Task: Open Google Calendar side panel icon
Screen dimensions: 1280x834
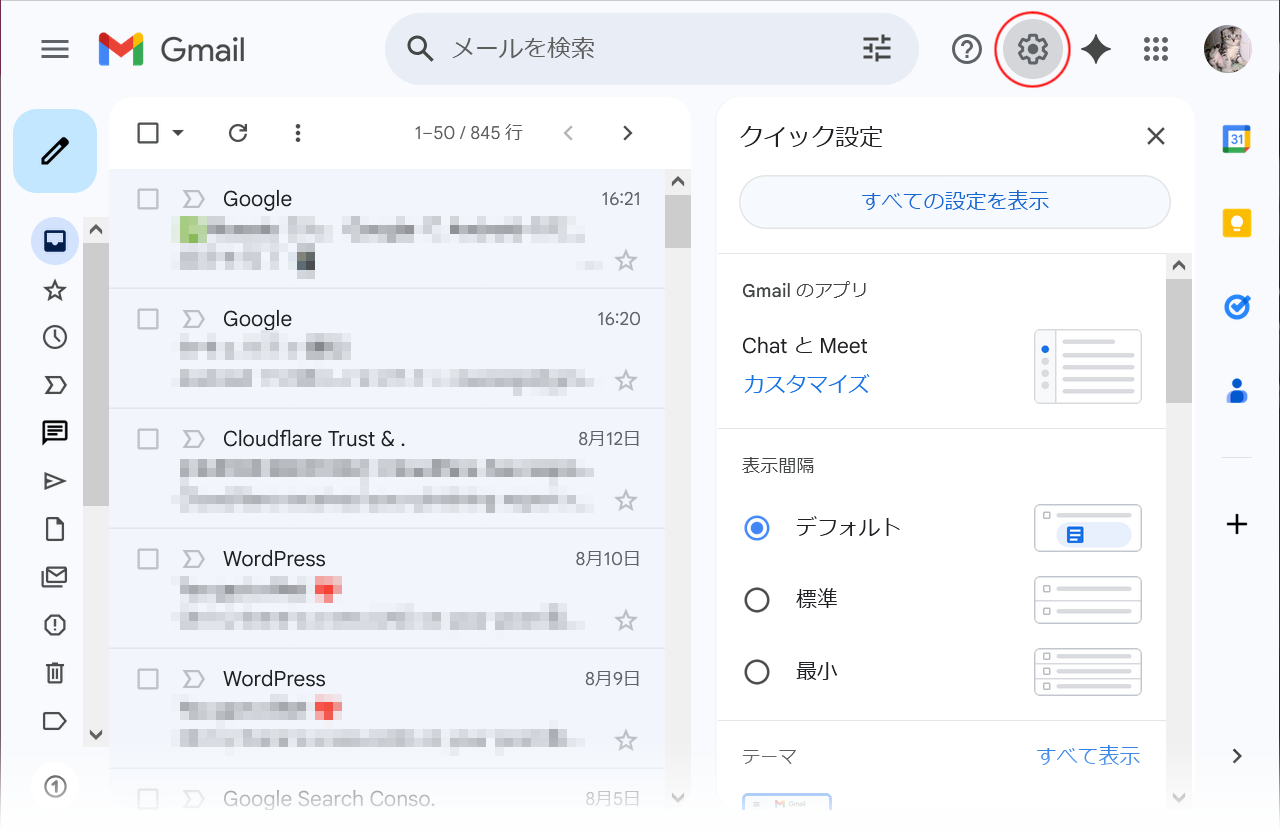Action: click(1237, 139)
